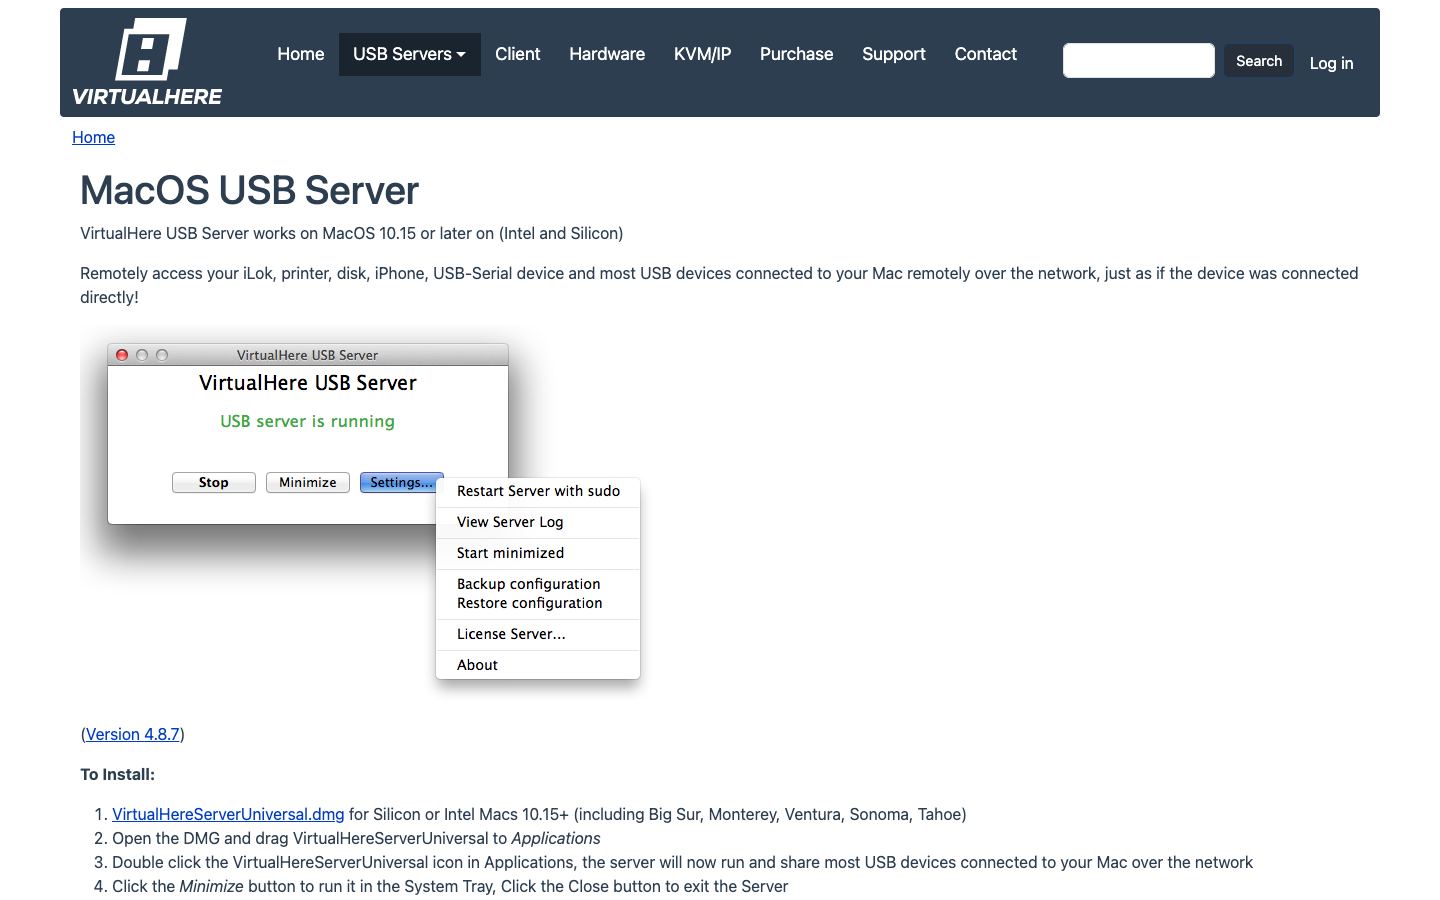Click the MacOS USB Server heading
The width and height of the screenshot is (1440, 900).
click(x=249, y=190)
